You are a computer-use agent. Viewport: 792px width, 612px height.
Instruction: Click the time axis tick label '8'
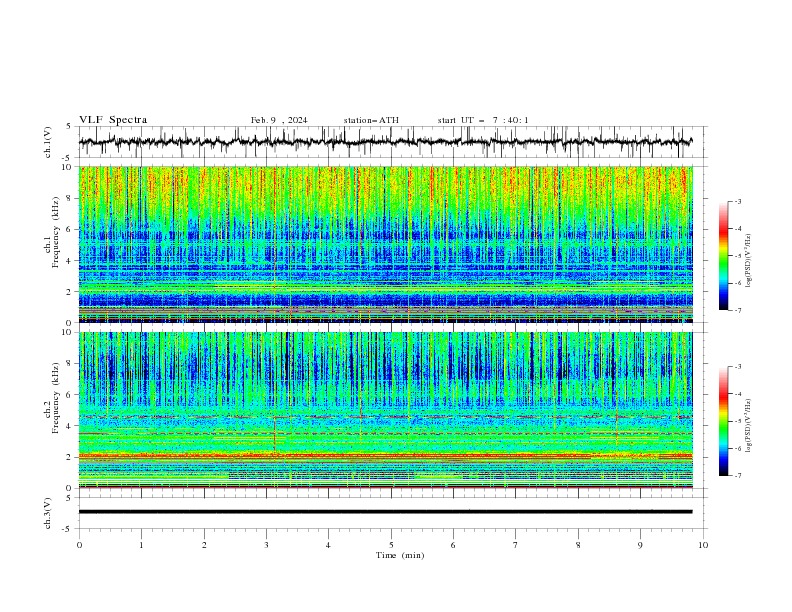578,545
